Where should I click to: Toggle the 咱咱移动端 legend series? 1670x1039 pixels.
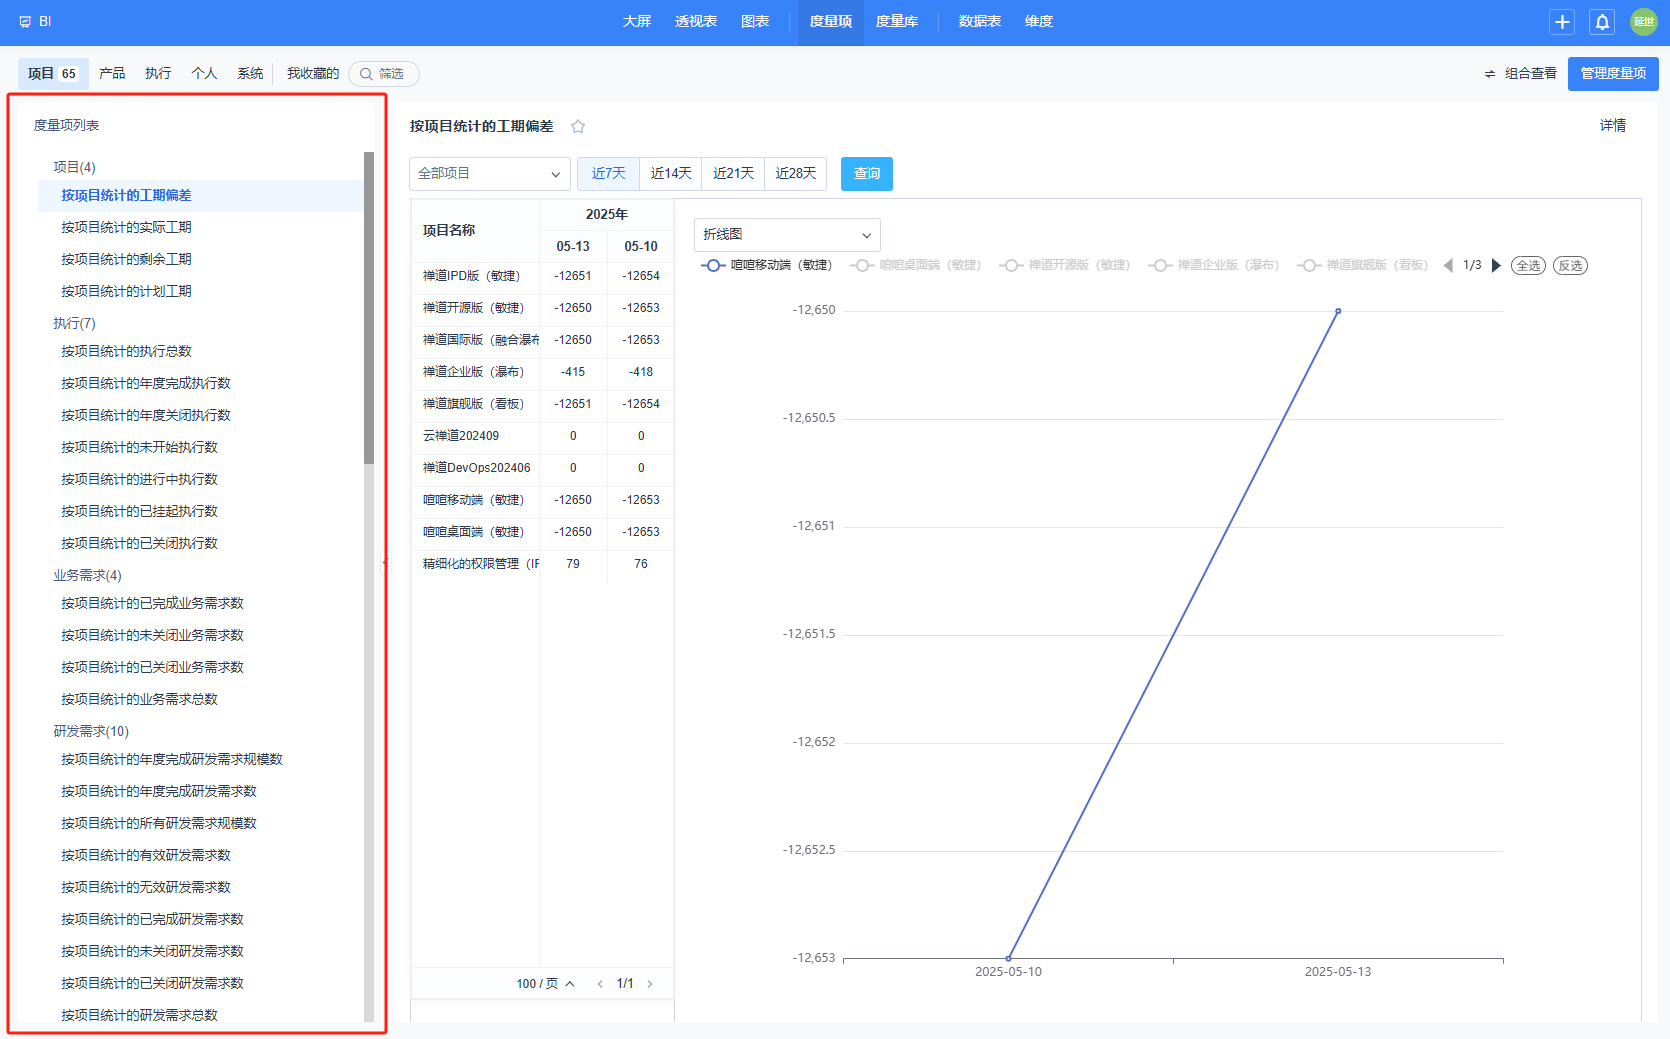pyautogui.click(x=767, y=266)
